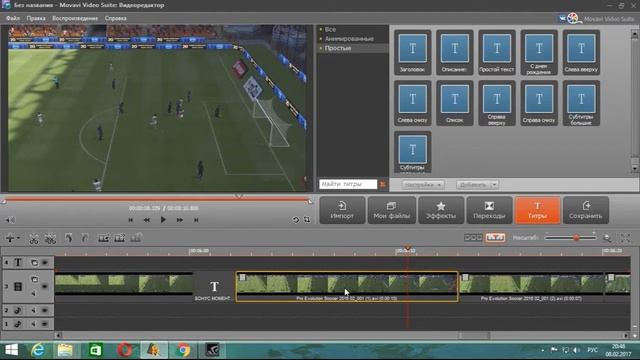Mute audio track 2

point(34,311)
